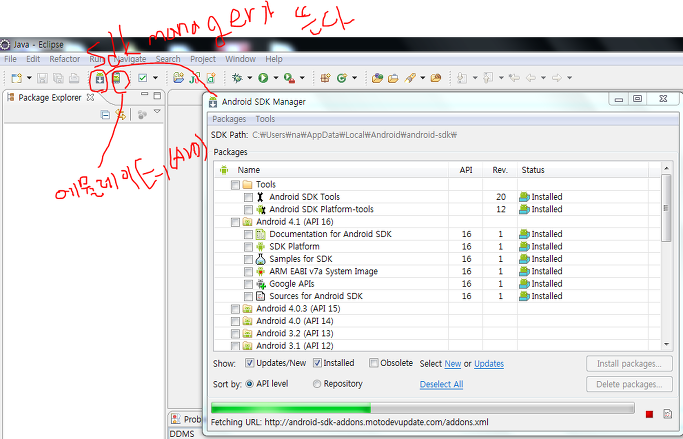The width and height of the screenshot is (683, 439).
Task: Open the Android Virtual Device Manager icon
Action: 116,78
